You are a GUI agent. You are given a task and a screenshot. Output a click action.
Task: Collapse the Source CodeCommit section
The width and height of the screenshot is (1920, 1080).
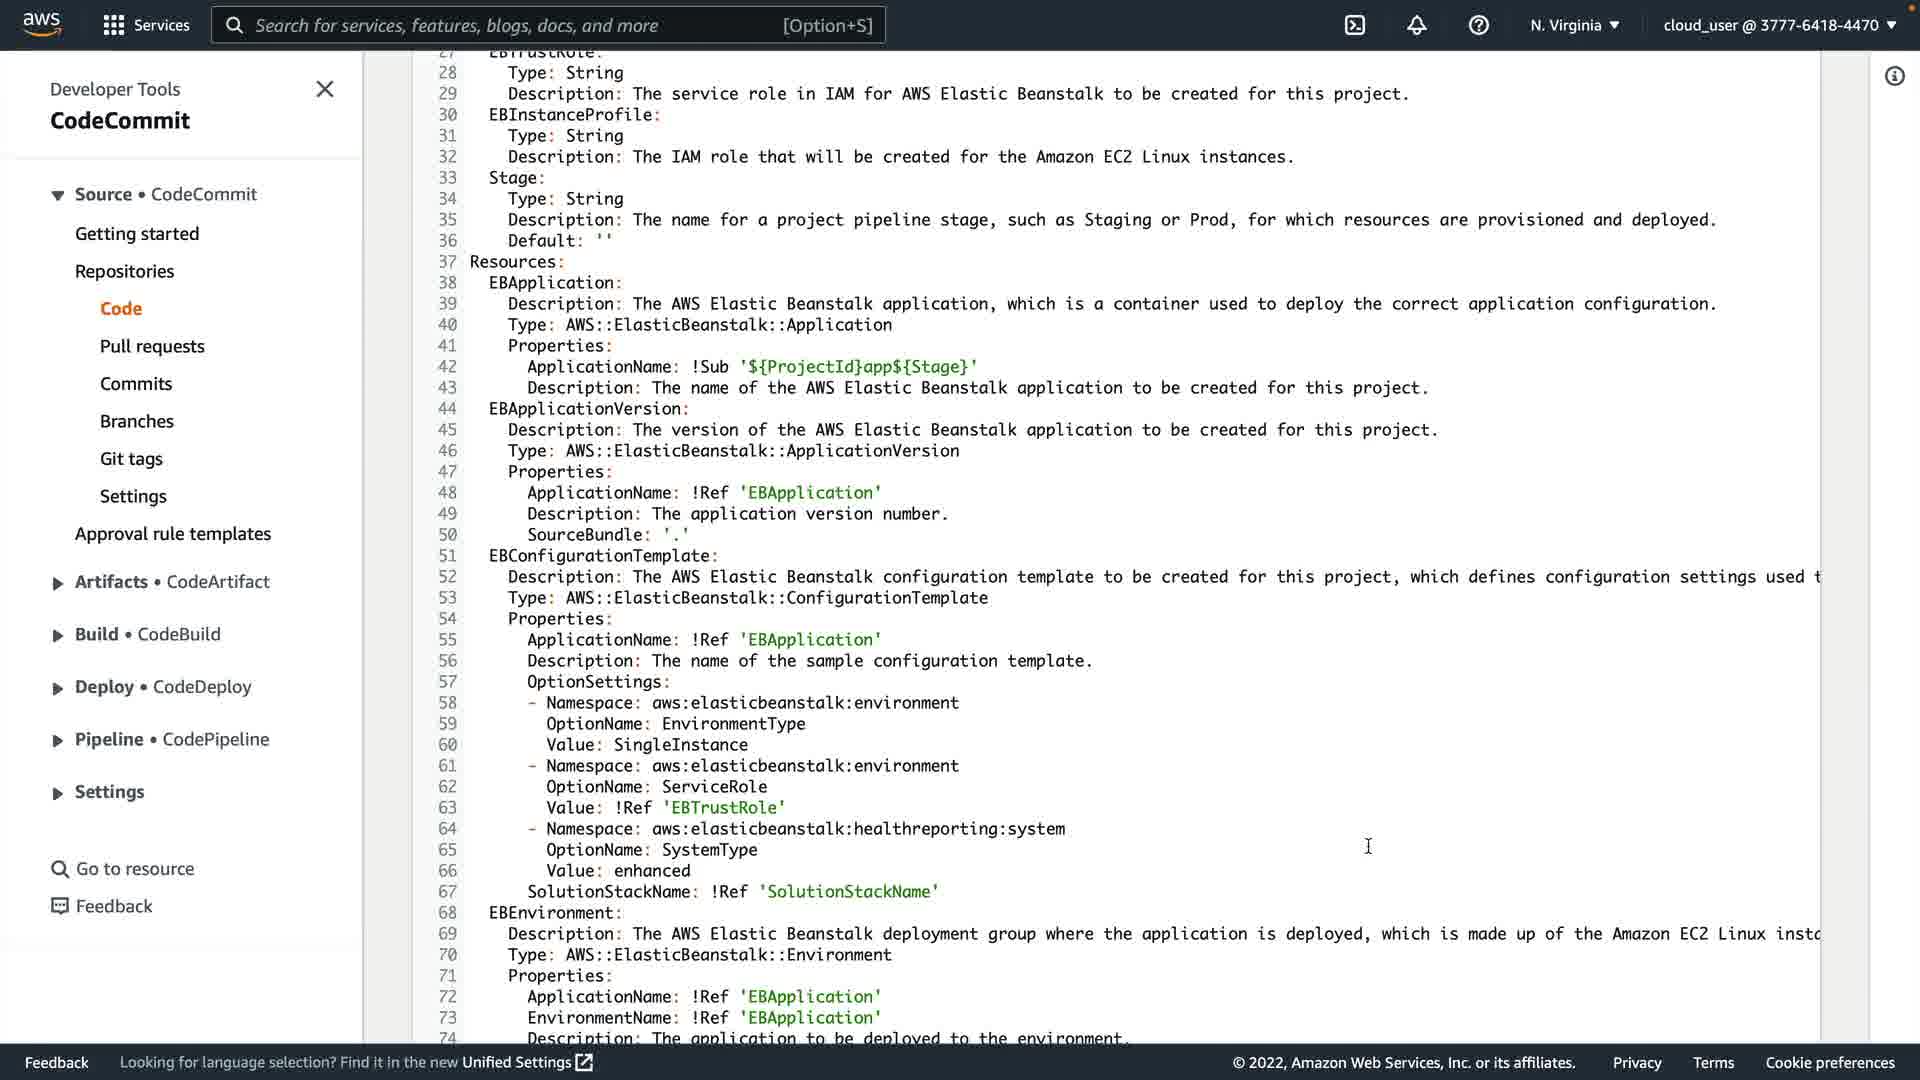[x=58, y=195]
